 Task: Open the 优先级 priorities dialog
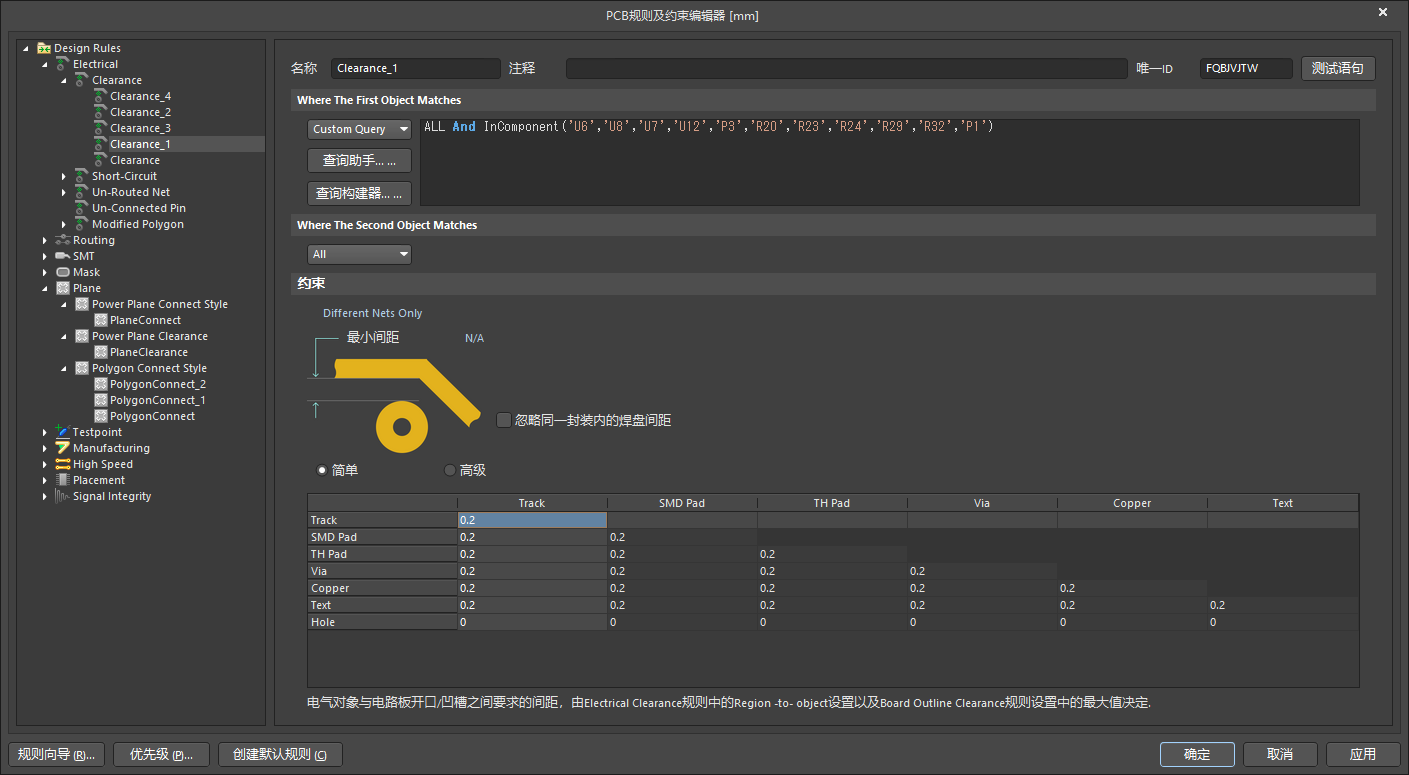pyautogui.click(x=161, y=754)
